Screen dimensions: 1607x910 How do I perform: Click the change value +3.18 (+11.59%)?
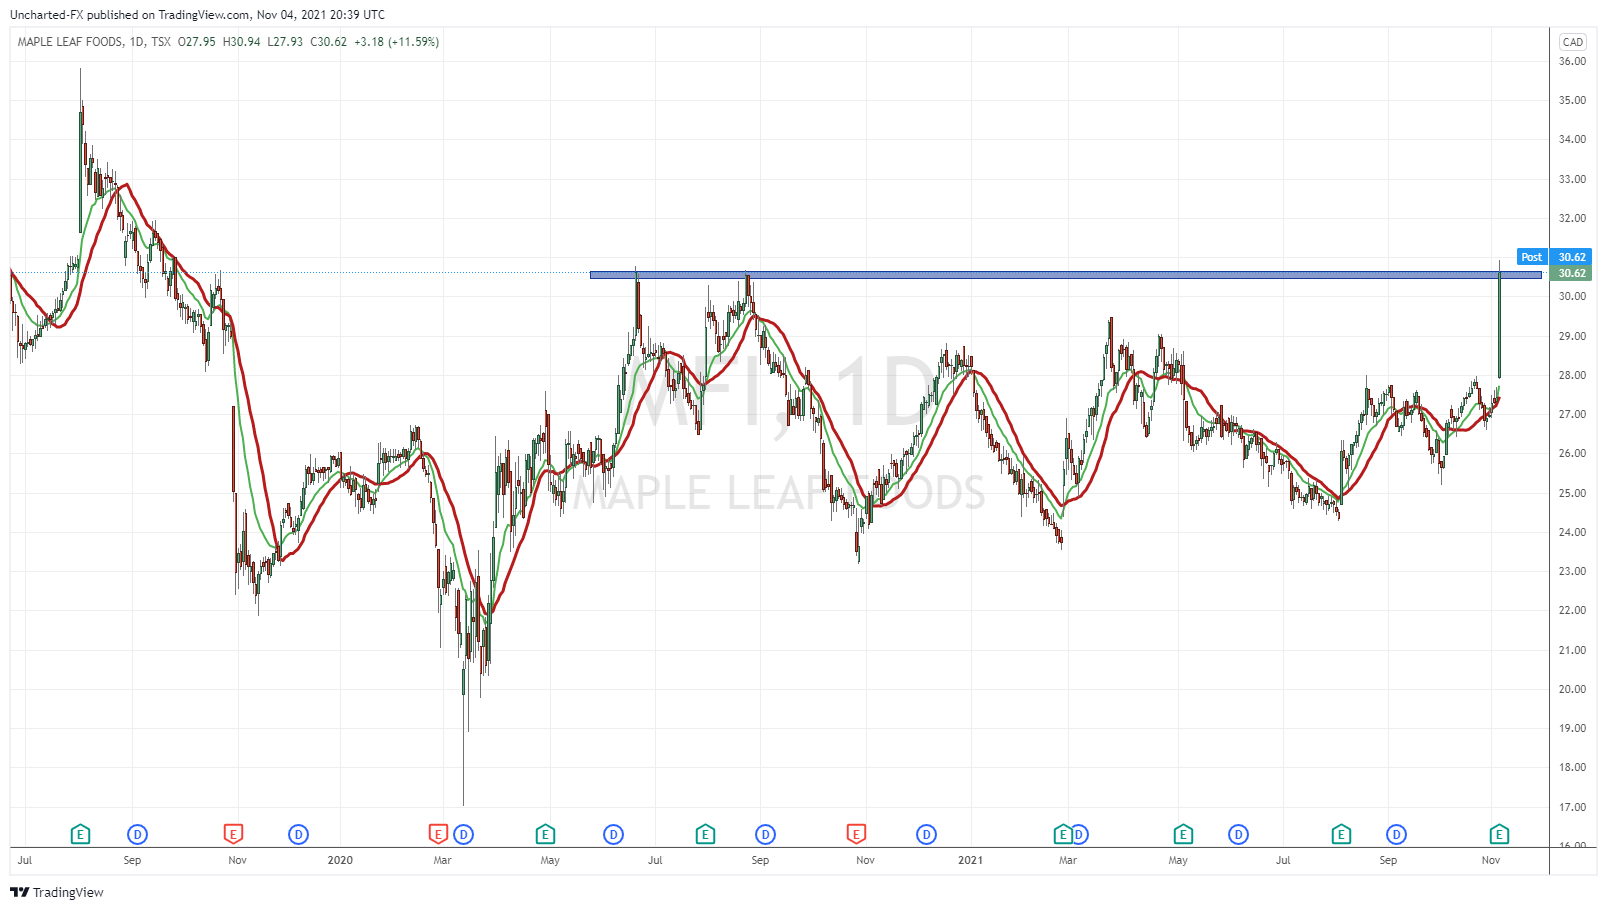[x=397, y=42]
